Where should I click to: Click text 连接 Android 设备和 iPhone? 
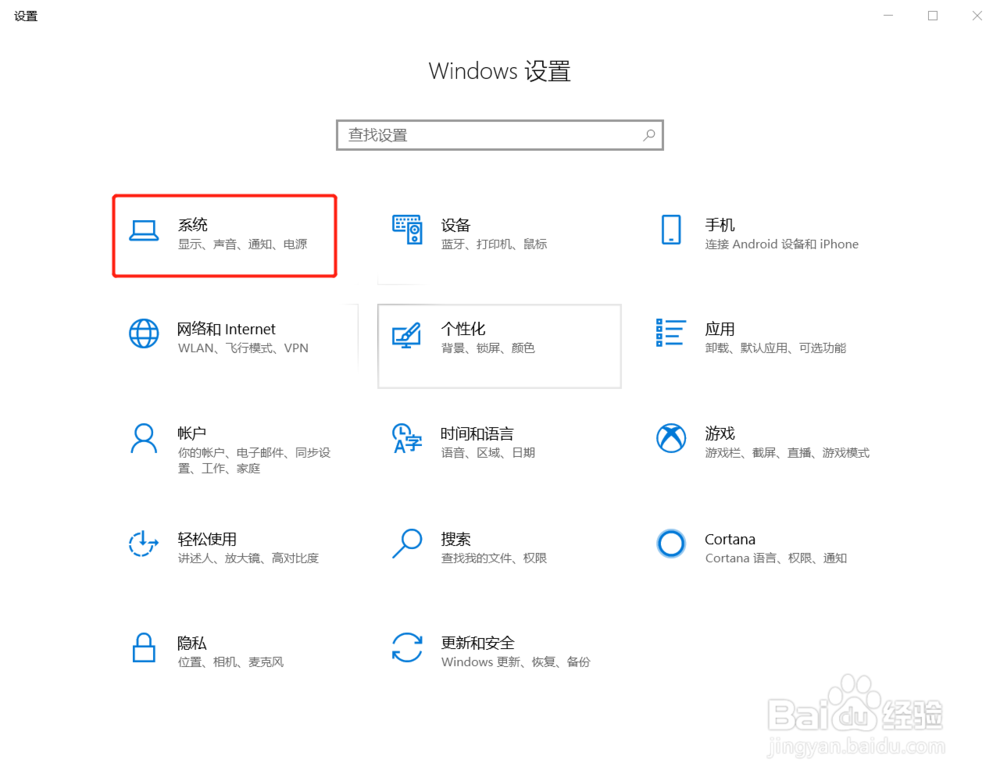coord(782,244)
